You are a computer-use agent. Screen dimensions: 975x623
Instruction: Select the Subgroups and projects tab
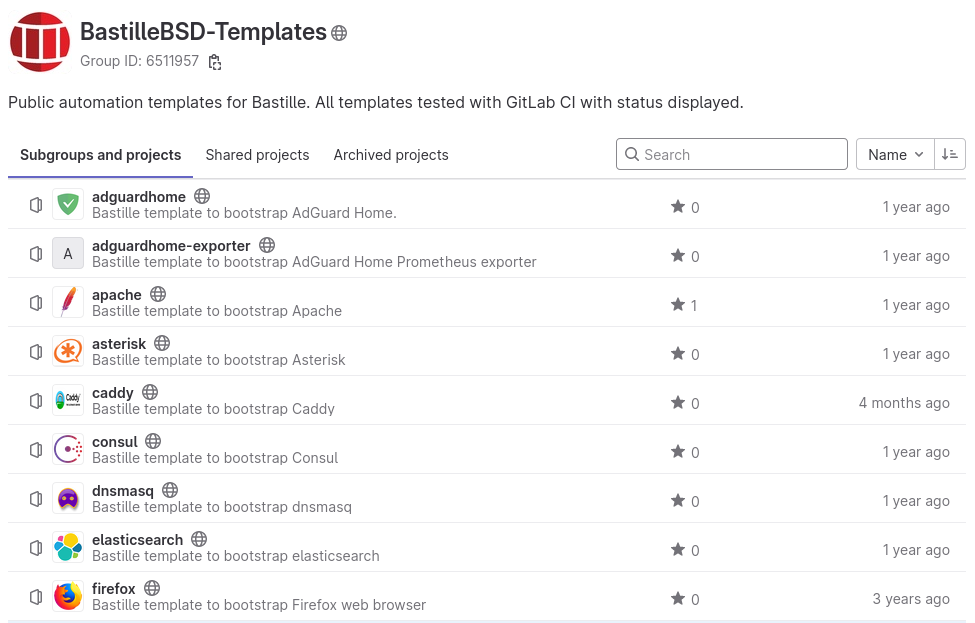point(100,155)
